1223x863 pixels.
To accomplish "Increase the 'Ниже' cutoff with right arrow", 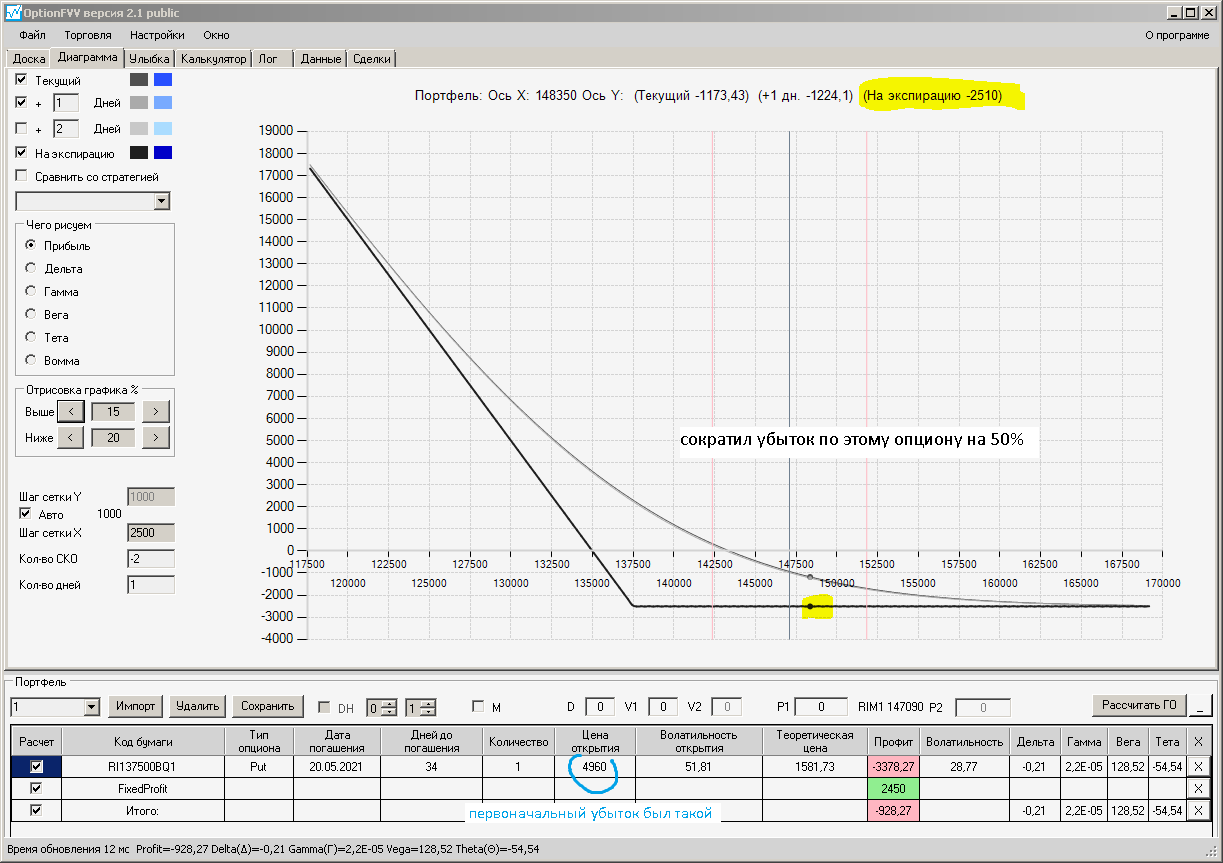I will click(155, 437).
